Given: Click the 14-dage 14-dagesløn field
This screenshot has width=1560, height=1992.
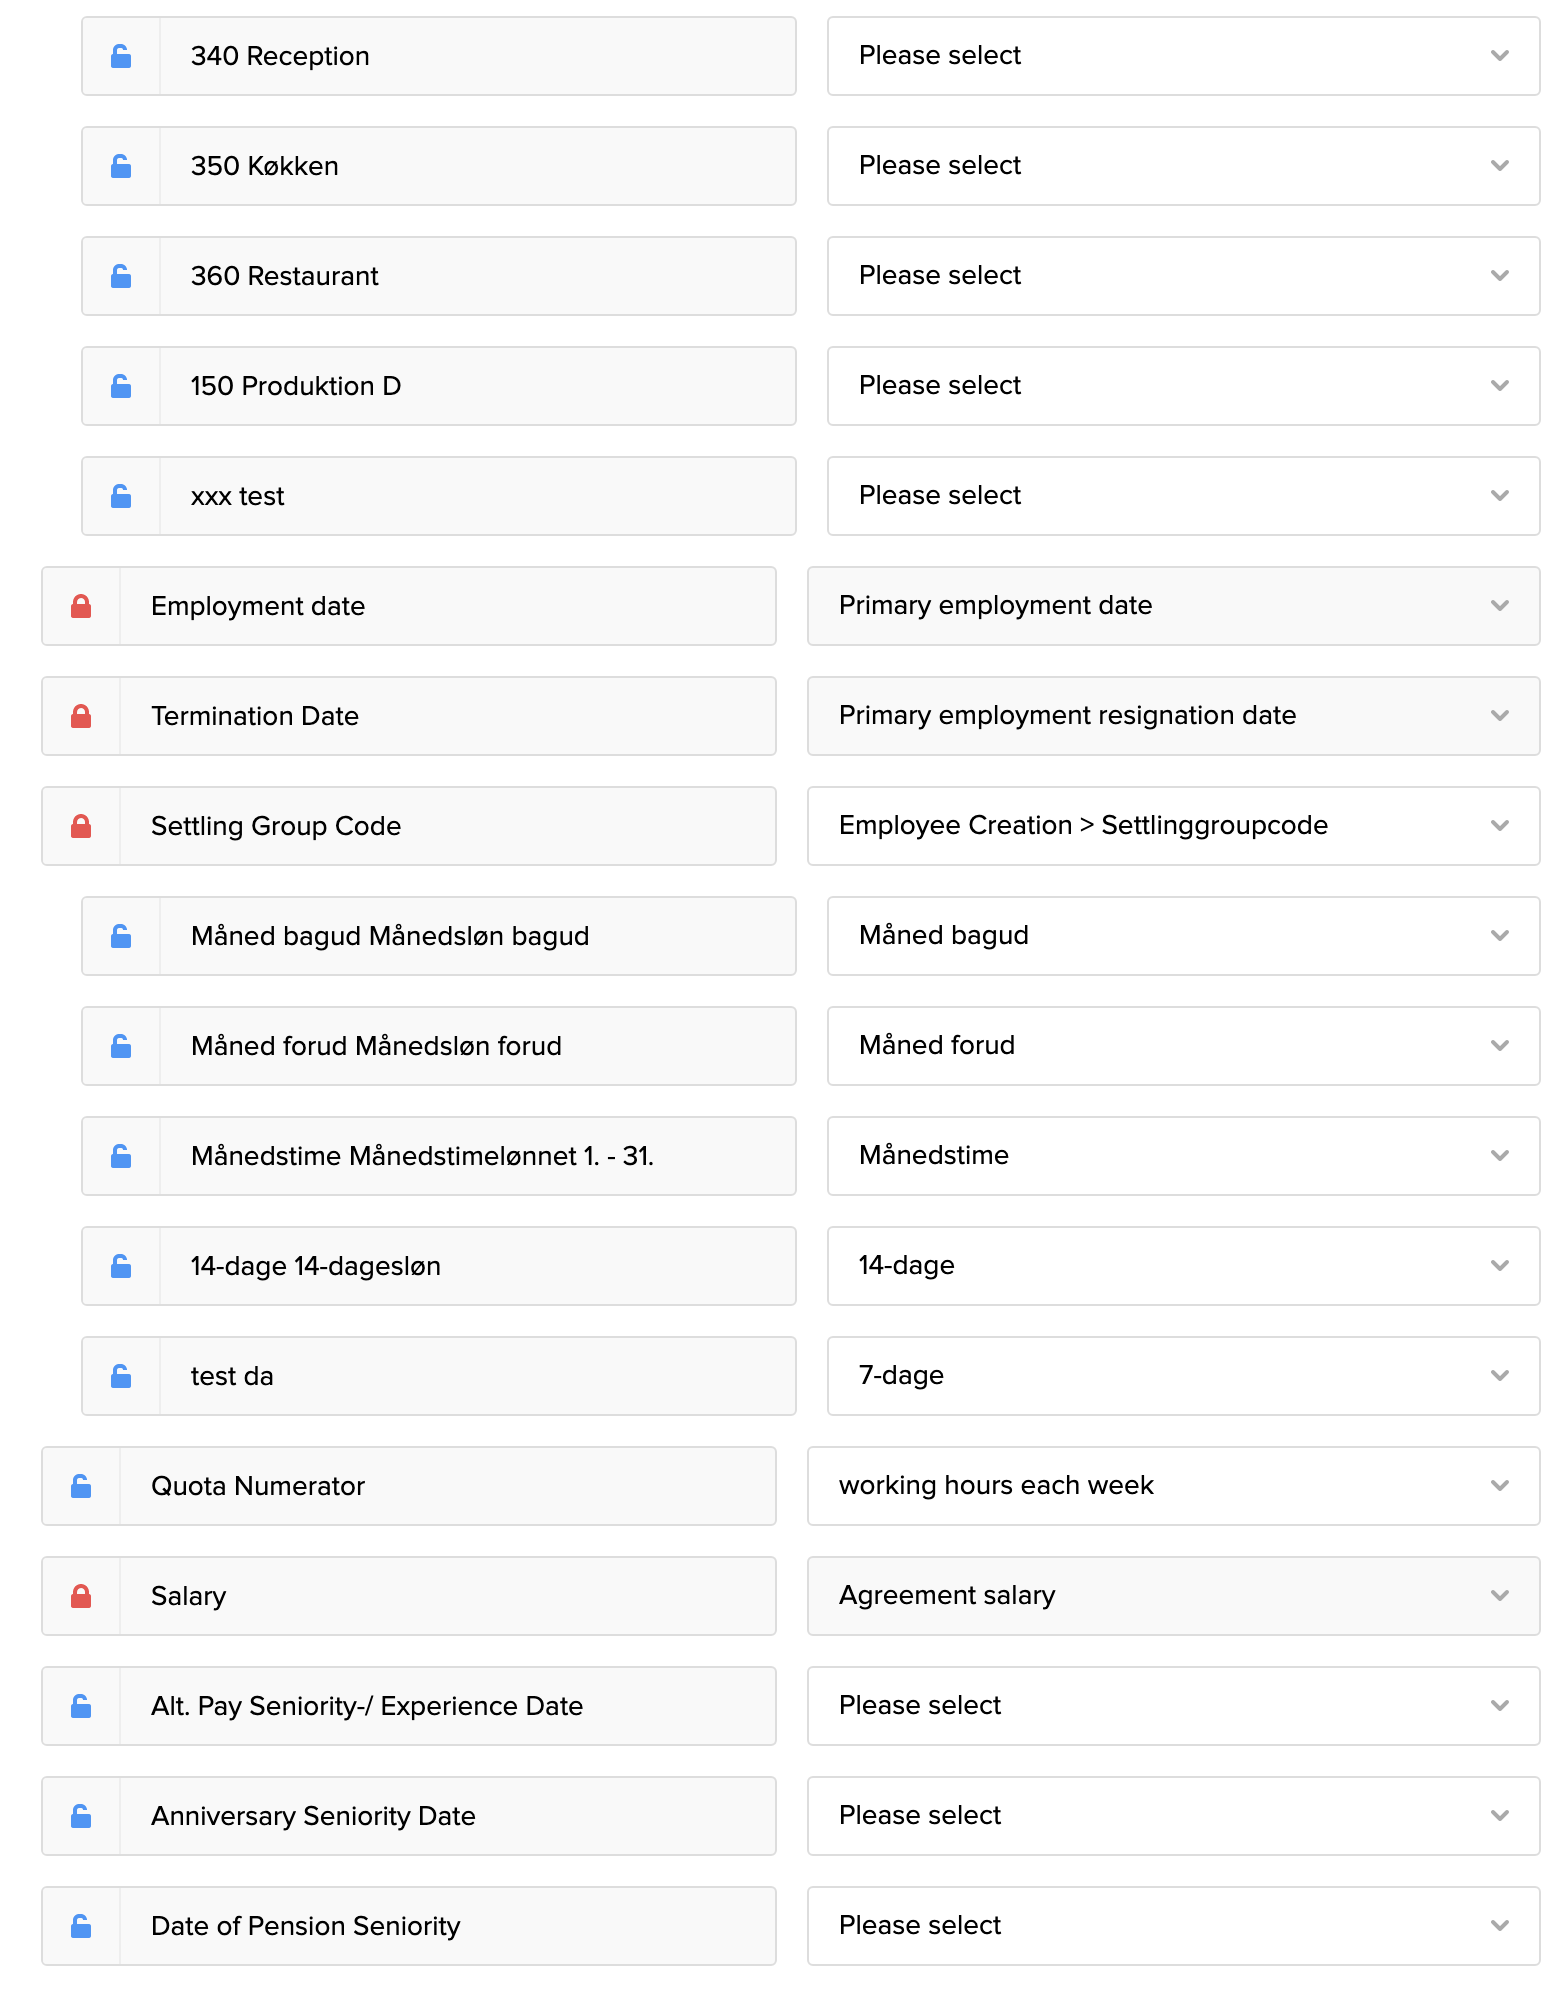Looking at the screenshot, I should 477,1266.
